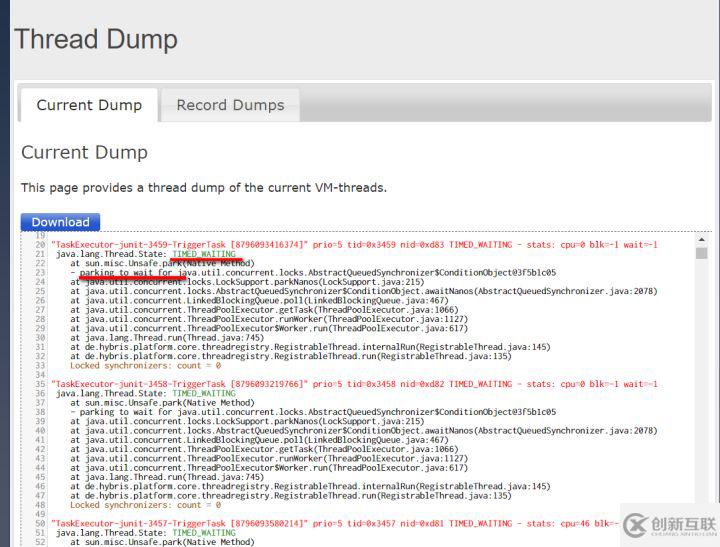Click the underlined TIMED_WAITING state on line 21
This screenshot has height=547, width=720.
coord(204,254)
